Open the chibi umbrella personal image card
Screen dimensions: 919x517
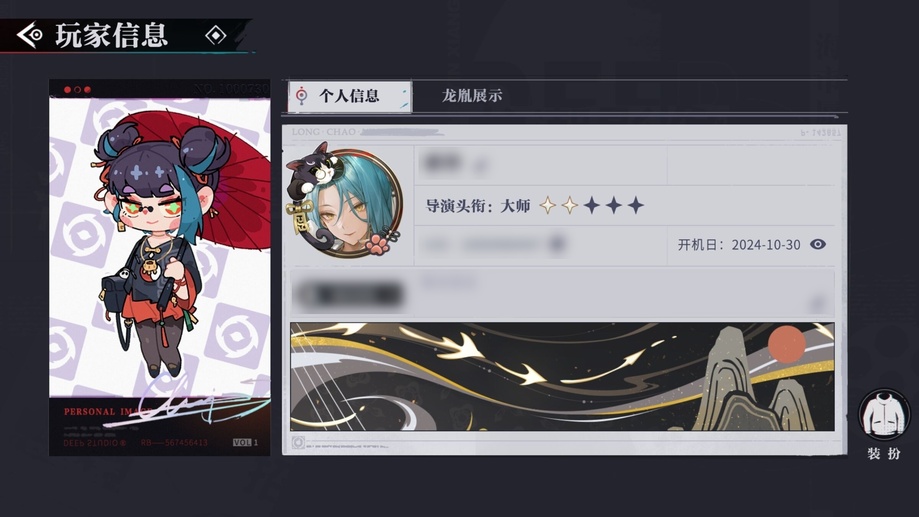[159, 267]
